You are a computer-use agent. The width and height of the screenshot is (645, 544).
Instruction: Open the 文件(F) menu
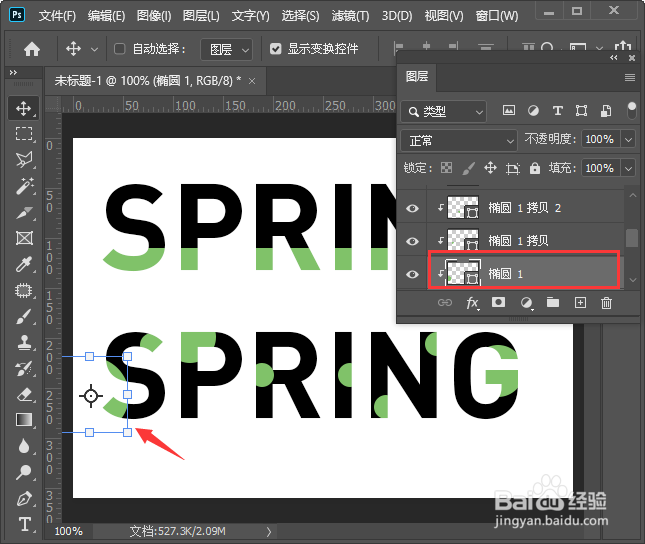pyautogui.click(x=57, y=16)
